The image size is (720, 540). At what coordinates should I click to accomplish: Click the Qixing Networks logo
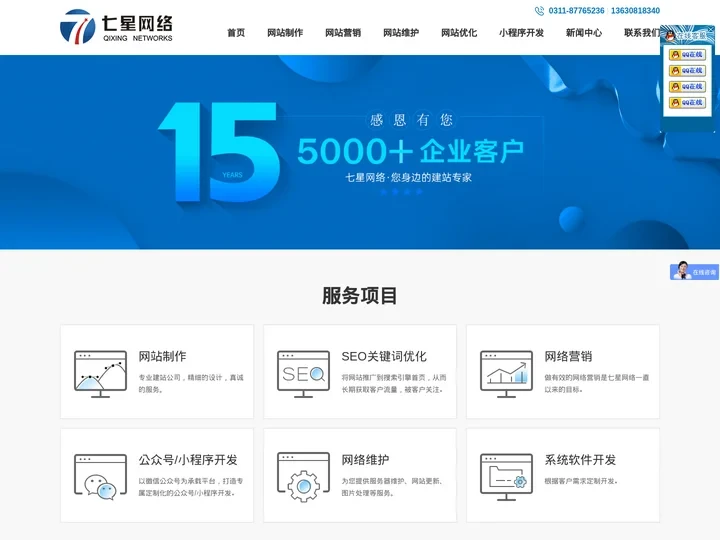point(116,27)
